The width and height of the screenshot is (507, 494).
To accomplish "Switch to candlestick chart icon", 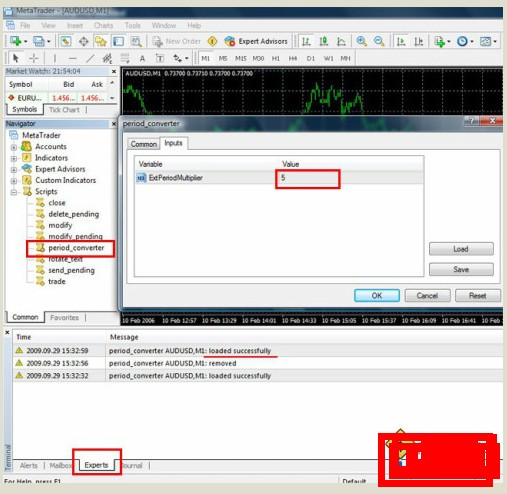I will [x=323, y=41].
